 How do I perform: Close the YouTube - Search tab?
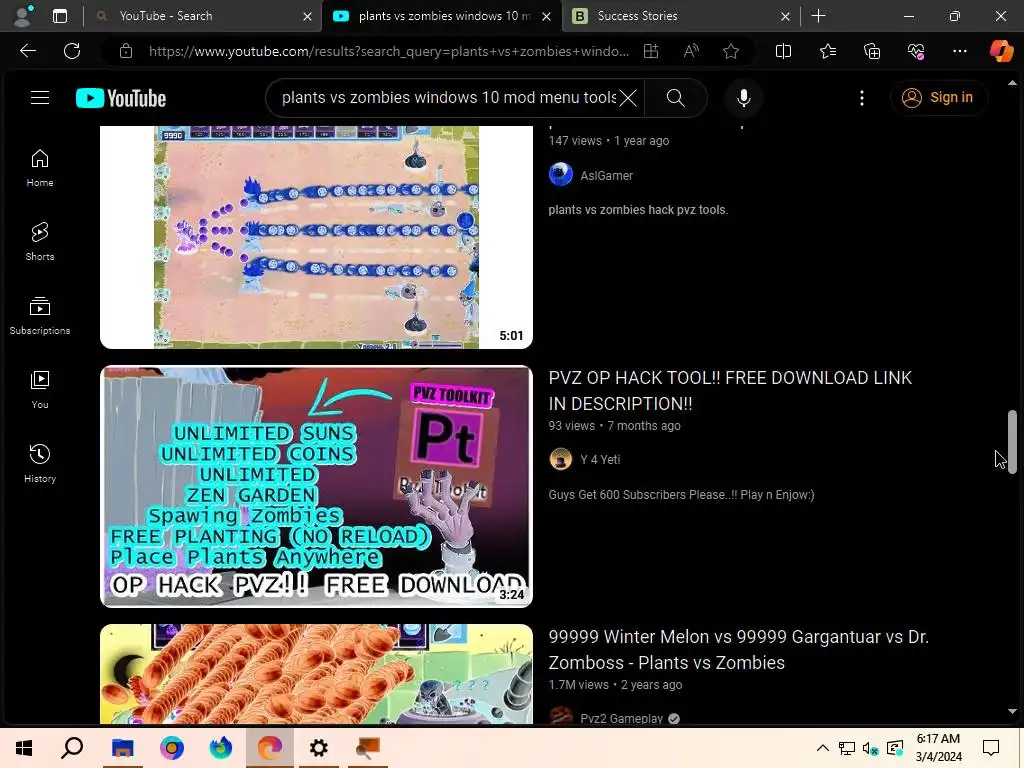pyautogui.click(x=308, y=16)
